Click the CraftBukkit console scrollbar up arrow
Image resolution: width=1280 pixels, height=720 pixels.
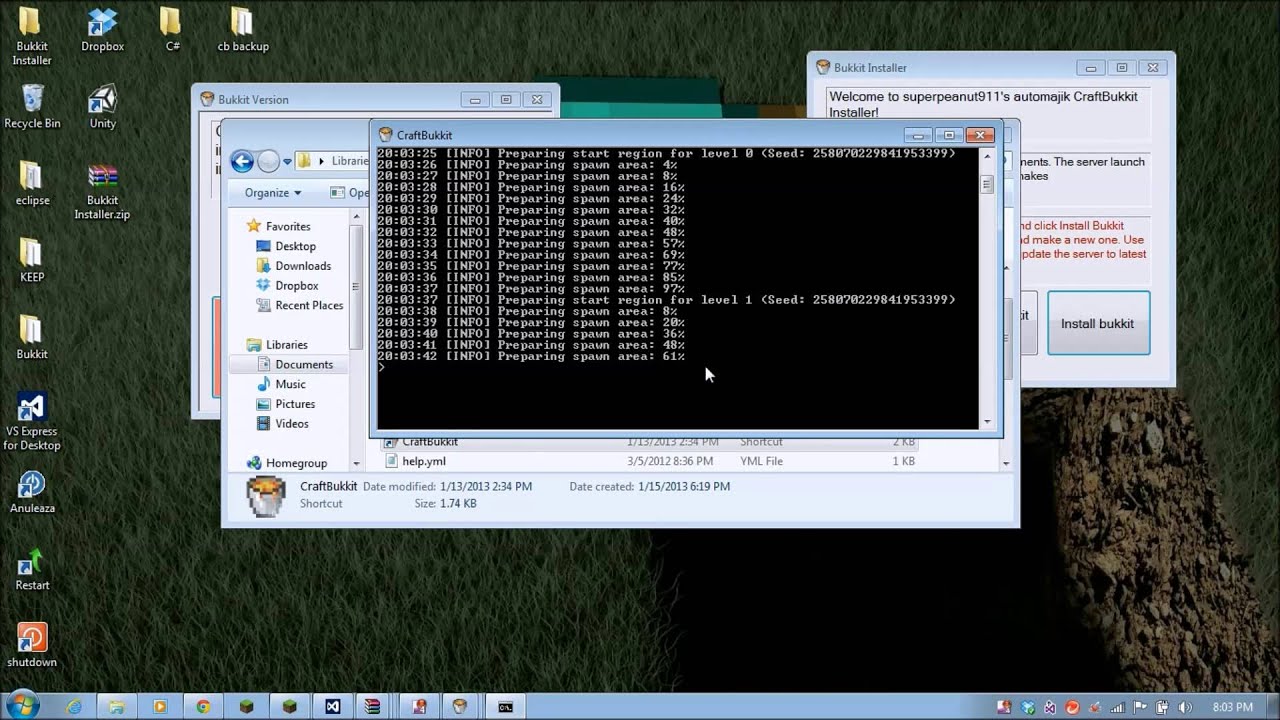(987, 156)
